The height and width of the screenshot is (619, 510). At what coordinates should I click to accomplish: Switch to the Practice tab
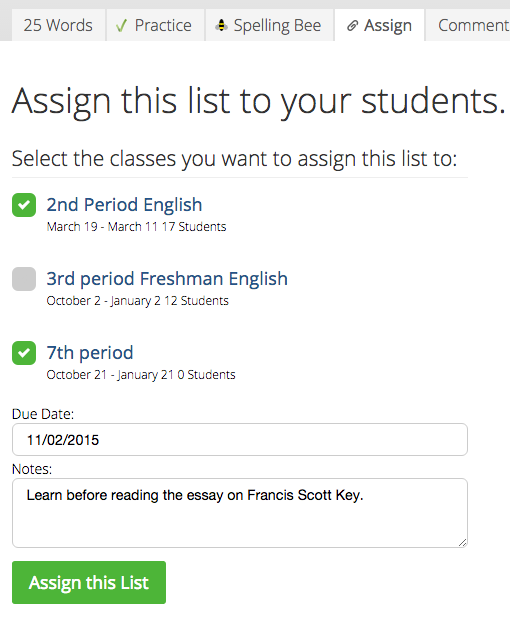tap(155, 25)
